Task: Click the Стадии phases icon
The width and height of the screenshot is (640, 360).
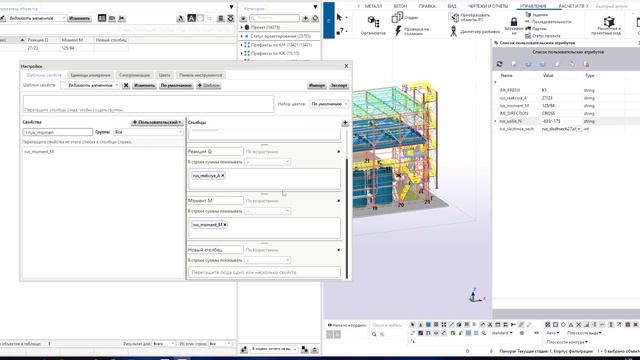Action: [397, 18]
